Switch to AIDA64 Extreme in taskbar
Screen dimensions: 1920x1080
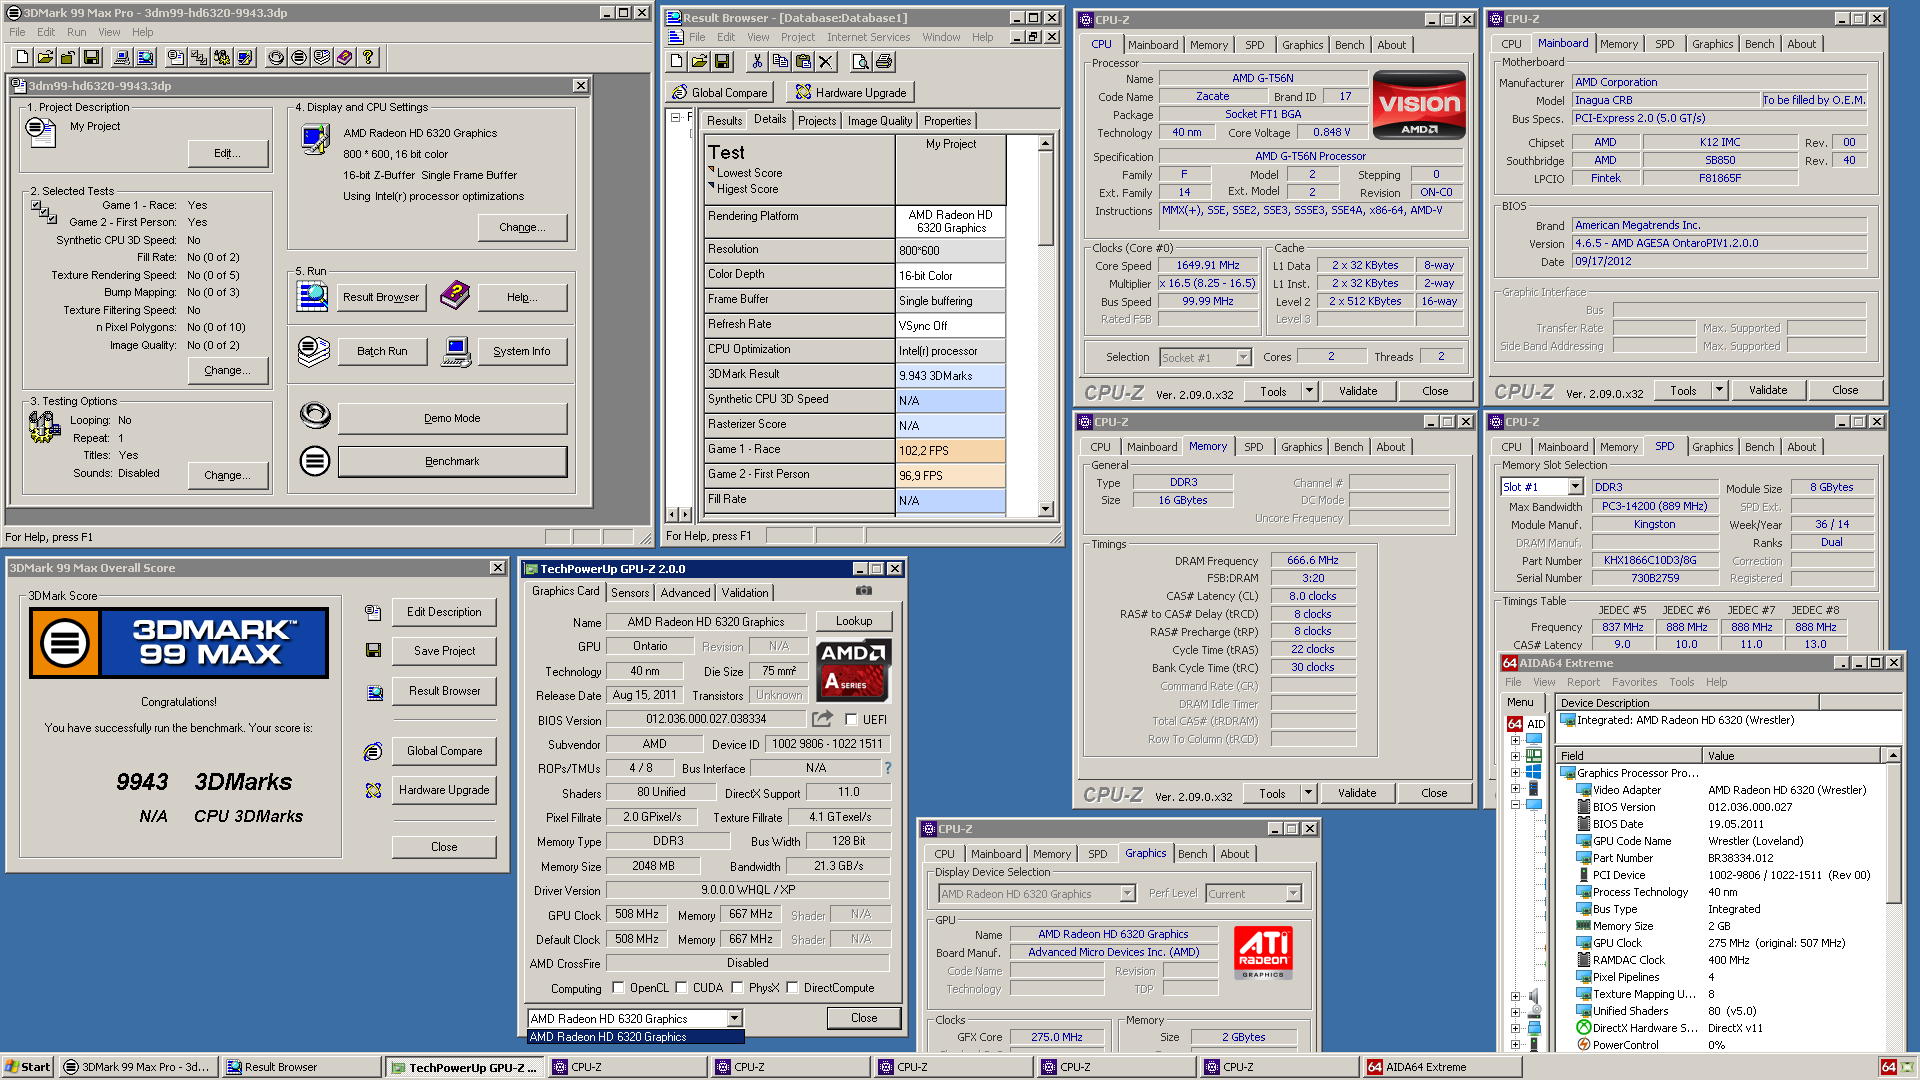[1443, 1067]
